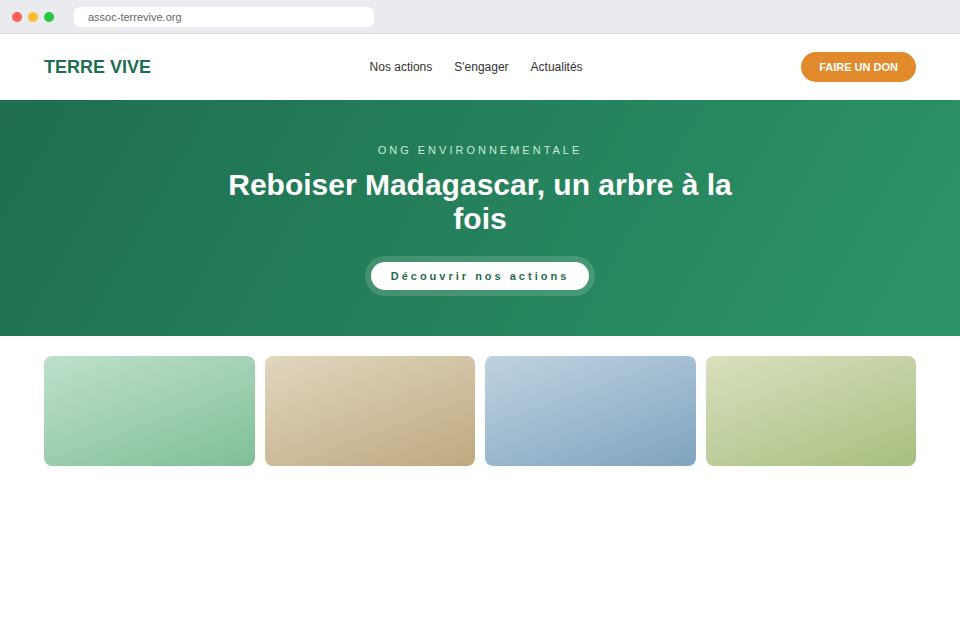Click the TERRE VIVE logo

coord(97,67)
